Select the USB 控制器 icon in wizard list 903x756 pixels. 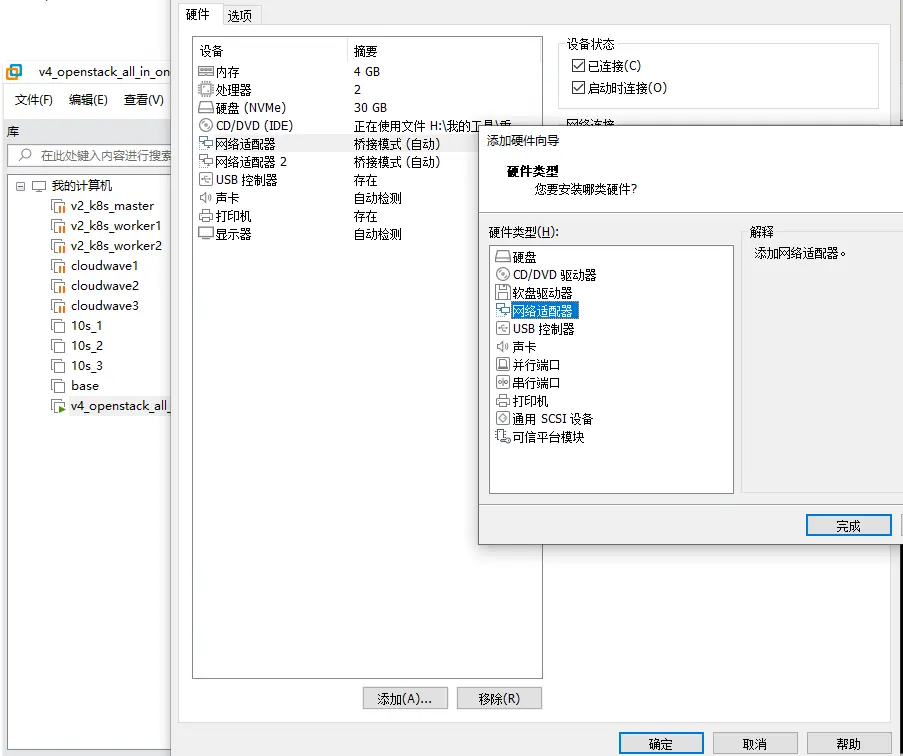click(503, 329)
